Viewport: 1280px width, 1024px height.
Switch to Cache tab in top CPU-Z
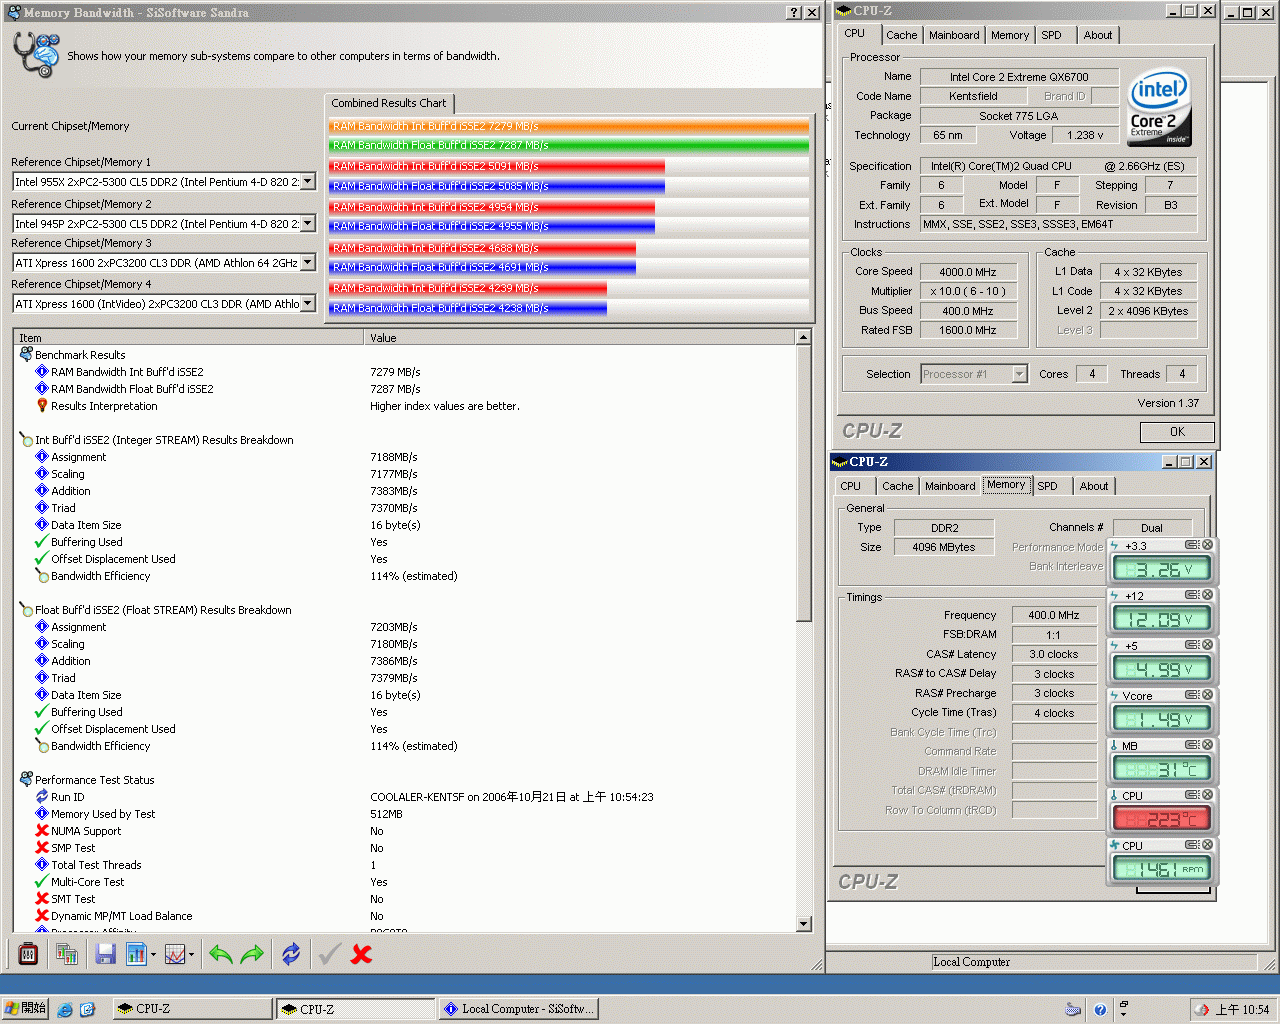tap(901, 35)
